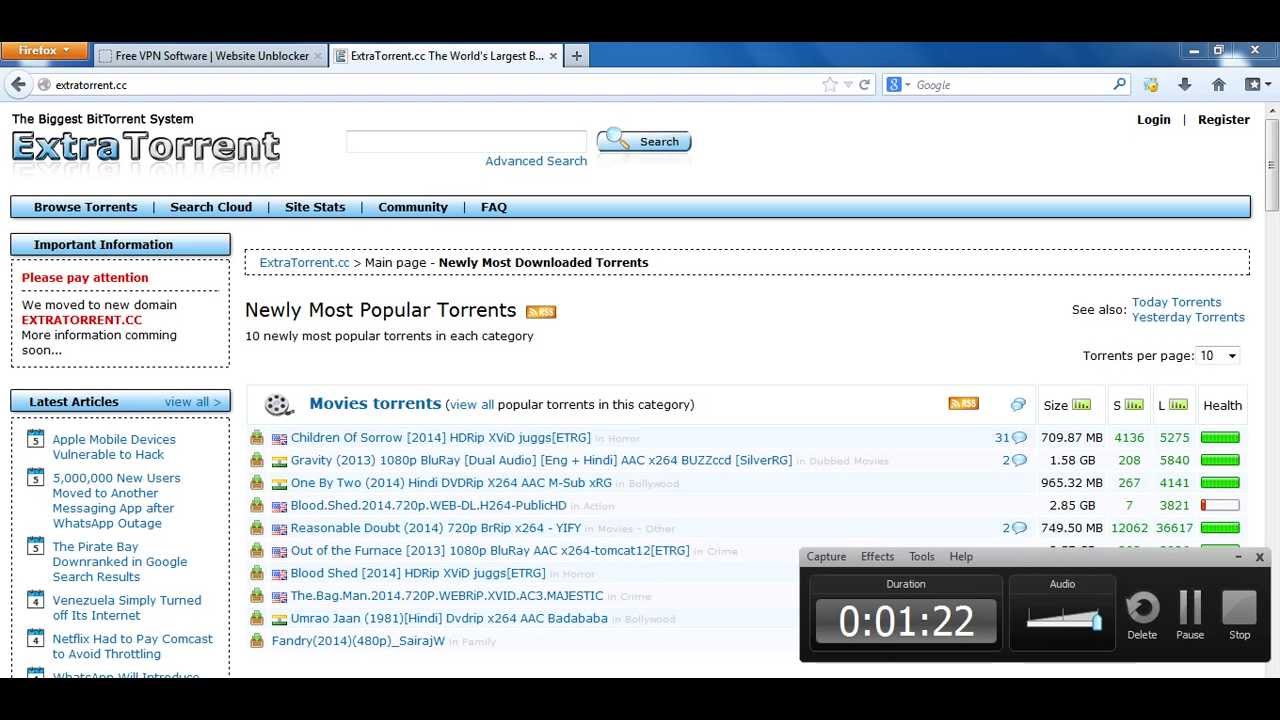
Task: Open the Torrents per page dropdown
Action: click(x=1218, y=356)
